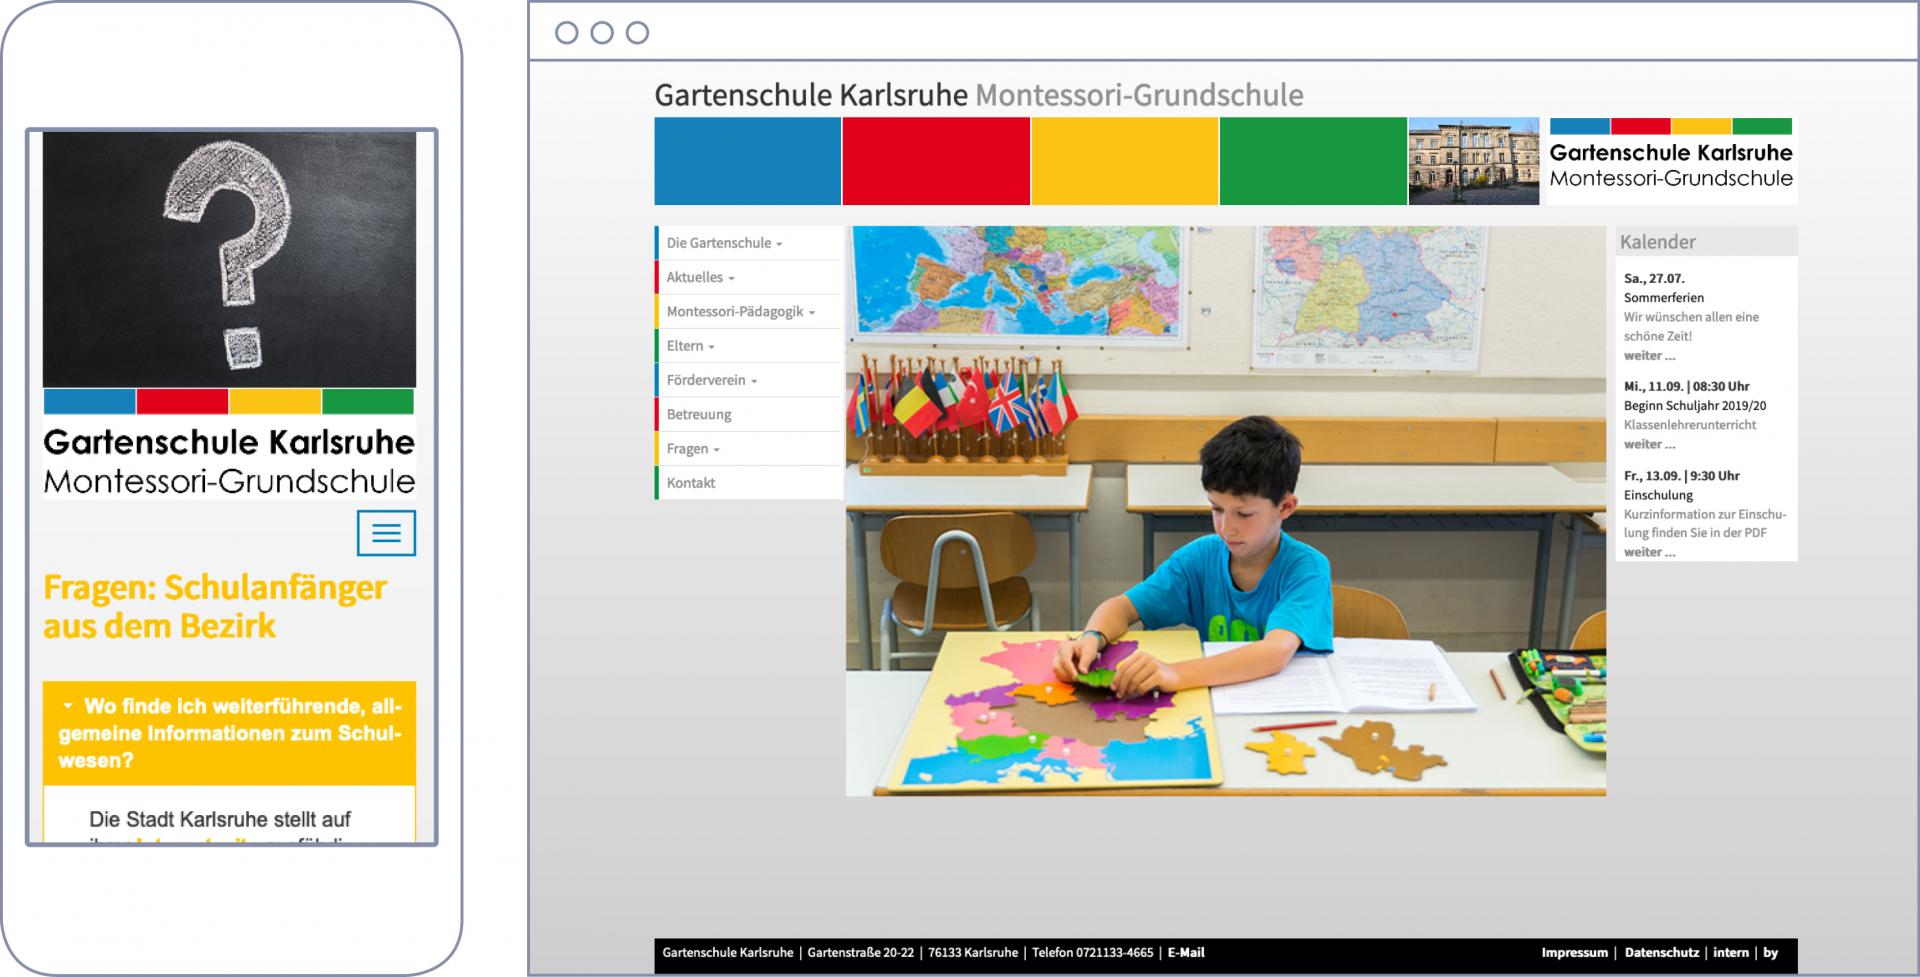Expand the Aktuelles menu
The image size is (1920, 977).
click(749, 277)
